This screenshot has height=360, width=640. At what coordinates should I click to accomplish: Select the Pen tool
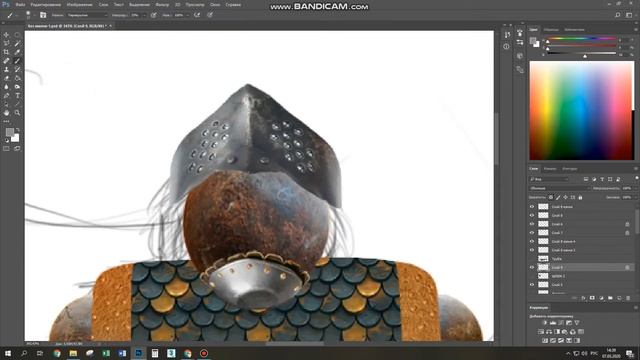[x=6, y=96]
